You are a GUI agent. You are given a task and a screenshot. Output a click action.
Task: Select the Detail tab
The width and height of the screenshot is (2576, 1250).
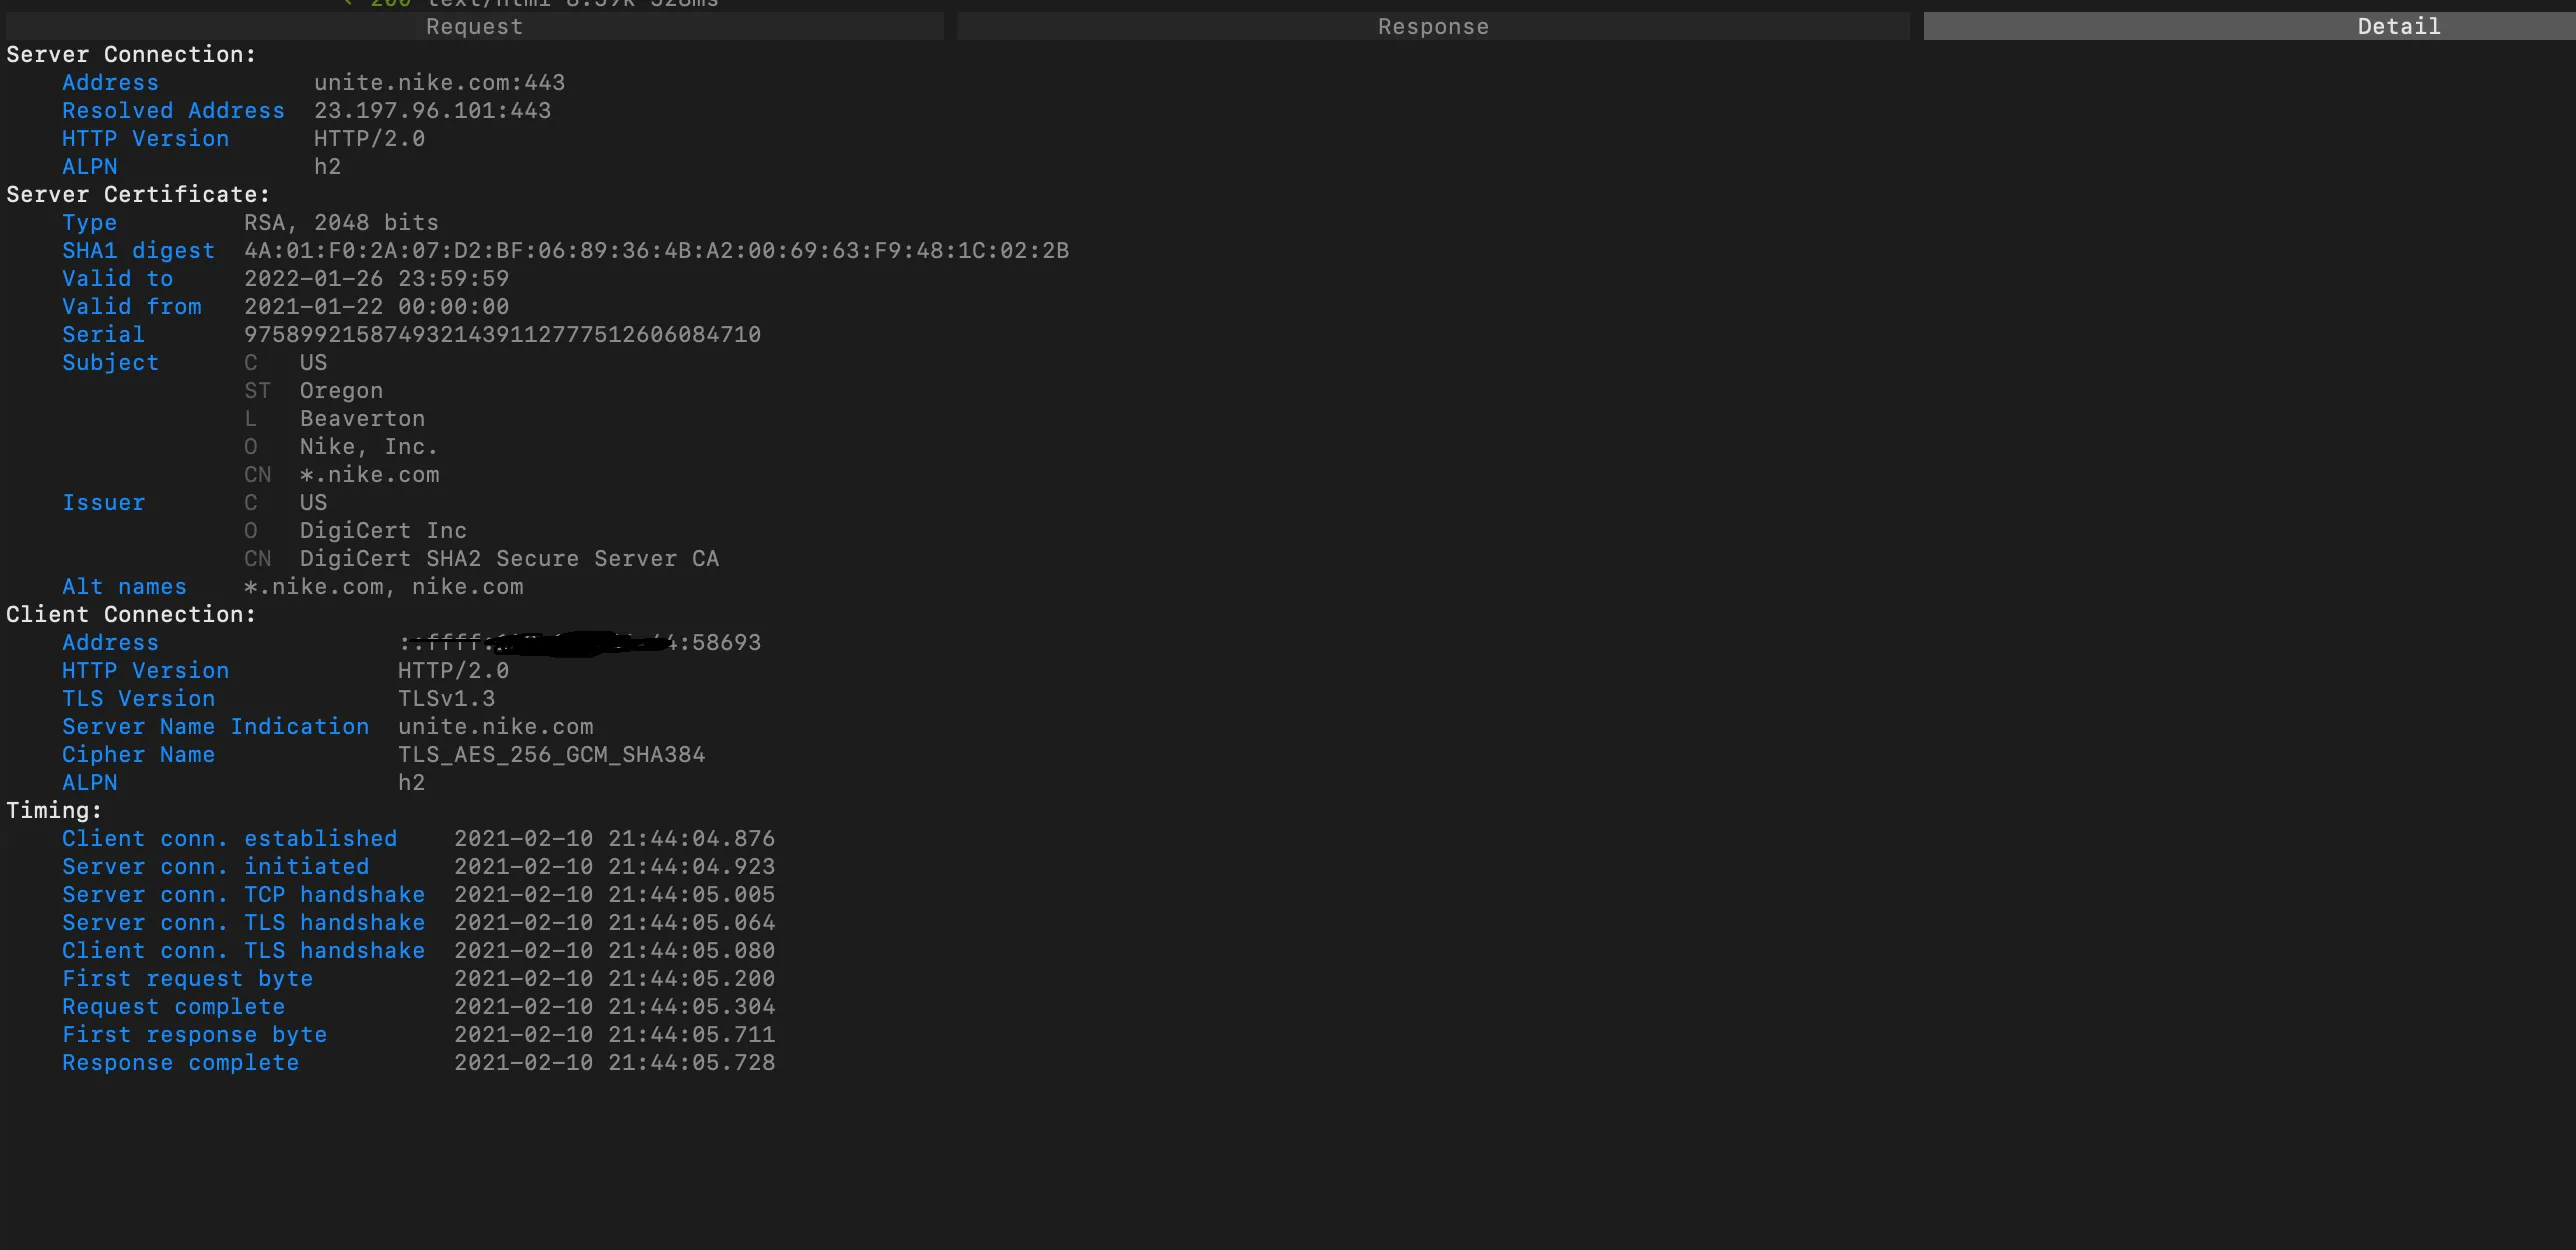[2398, 27]
